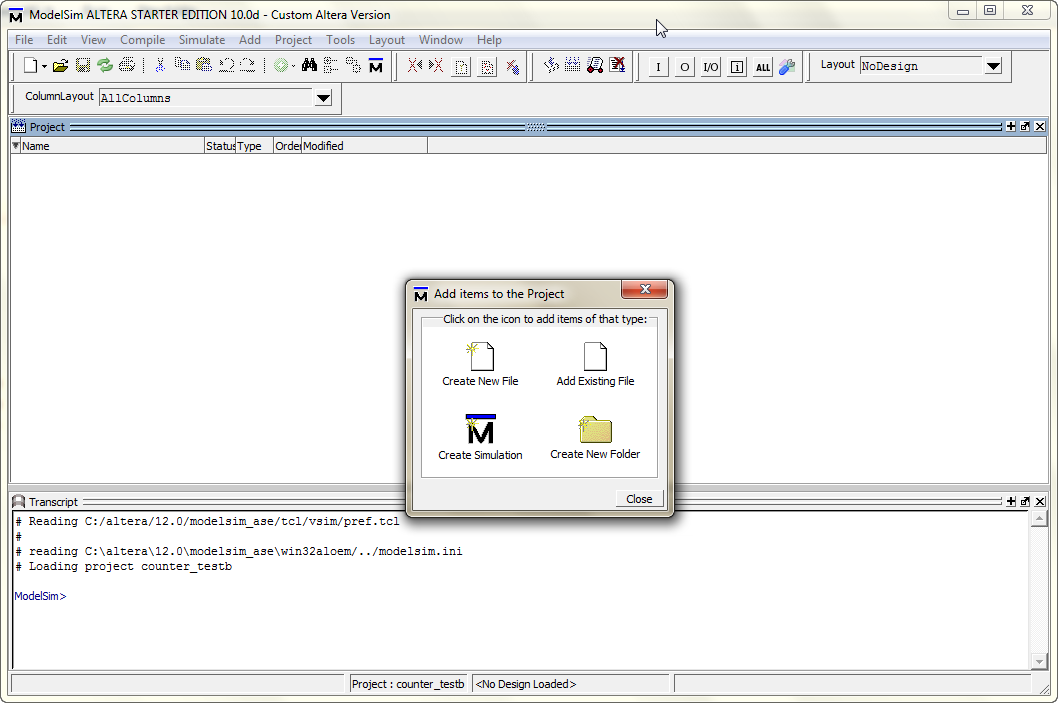
Task: Click the green Reload arrows icon
Action: pos(105,65)
